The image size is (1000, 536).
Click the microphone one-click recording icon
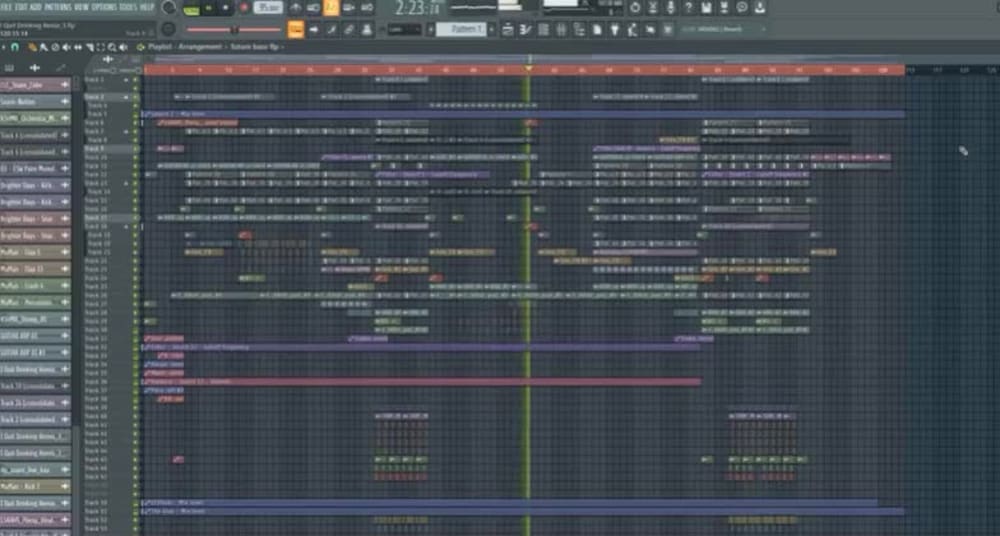671,8
